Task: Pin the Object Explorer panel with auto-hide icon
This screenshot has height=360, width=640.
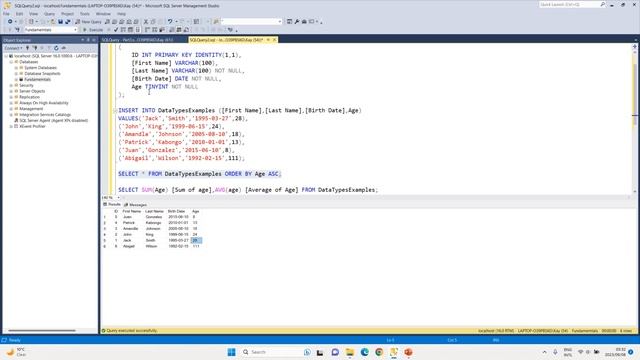Action: [88, 40]
